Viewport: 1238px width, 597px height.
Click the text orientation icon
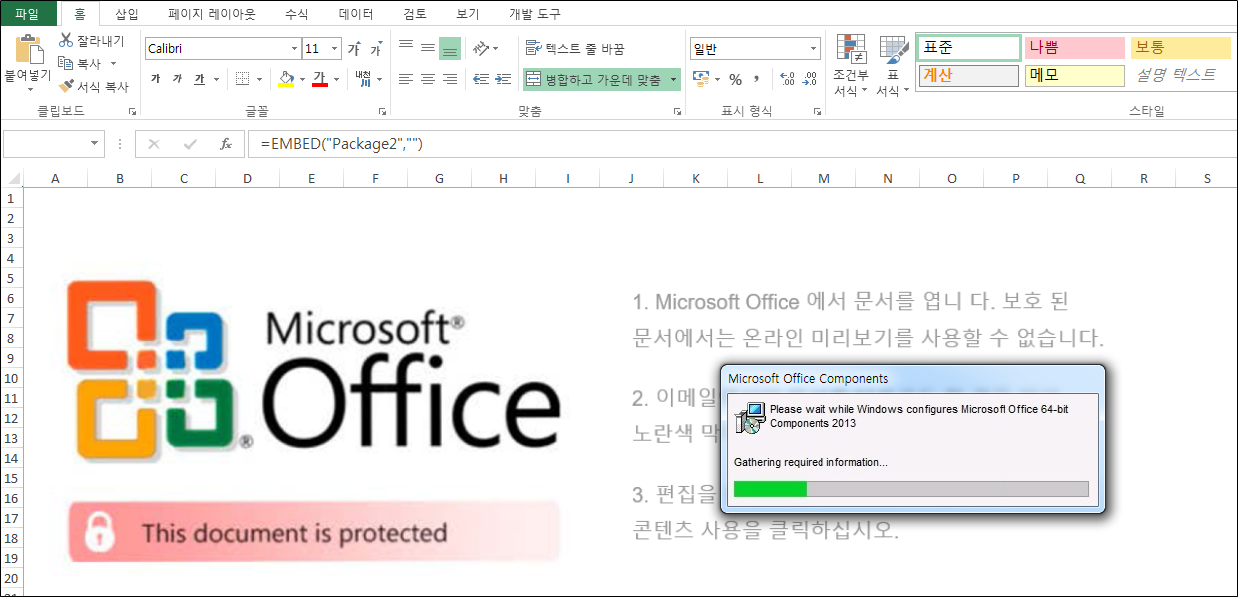[x=481, y=48]
